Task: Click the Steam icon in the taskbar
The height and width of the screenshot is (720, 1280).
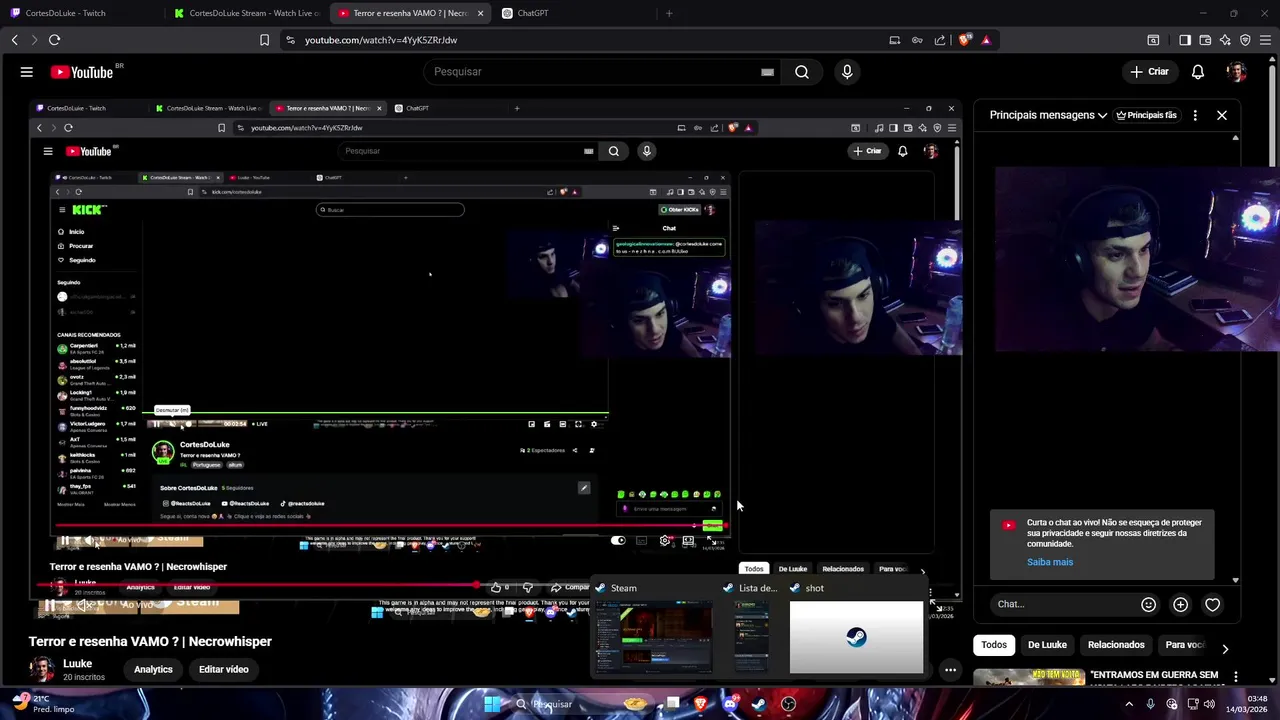Action: point(759,704)
